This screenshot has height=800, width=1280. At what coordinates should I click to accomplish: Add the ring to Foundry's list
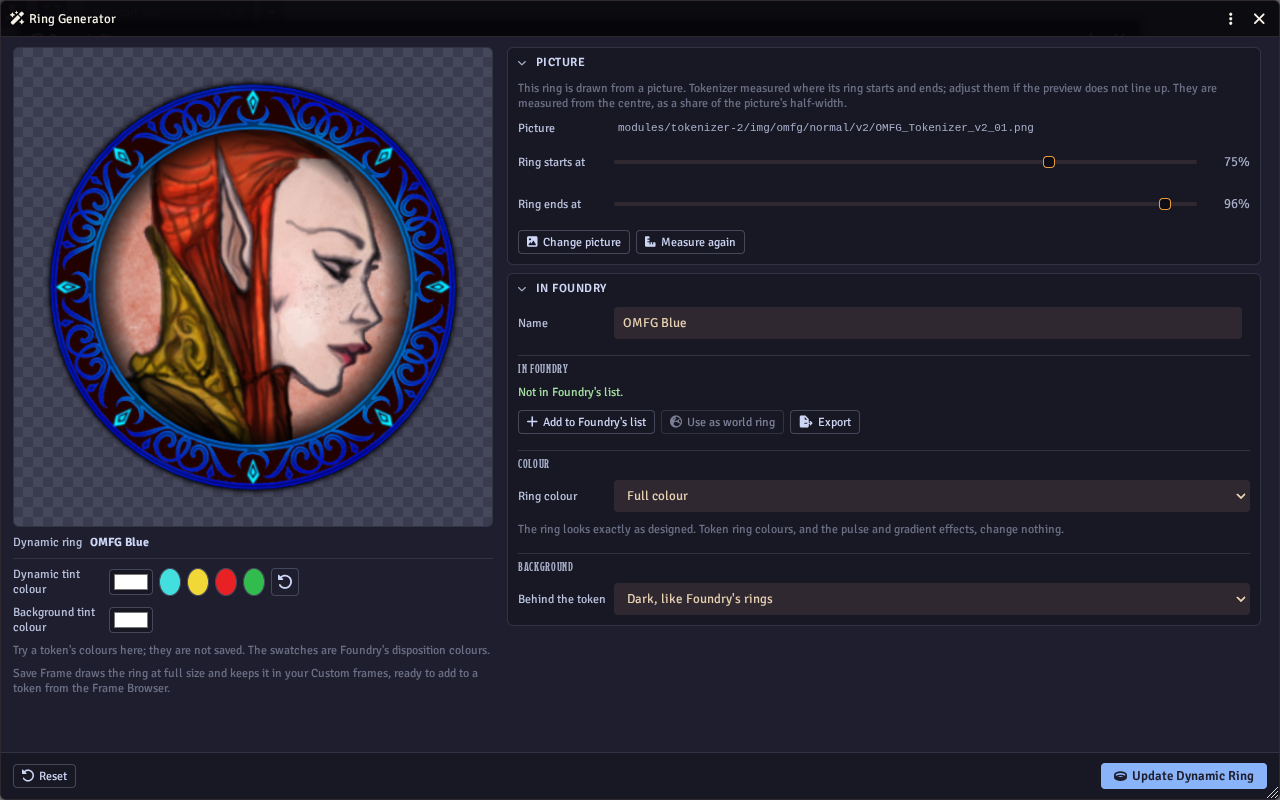point(586,422)
